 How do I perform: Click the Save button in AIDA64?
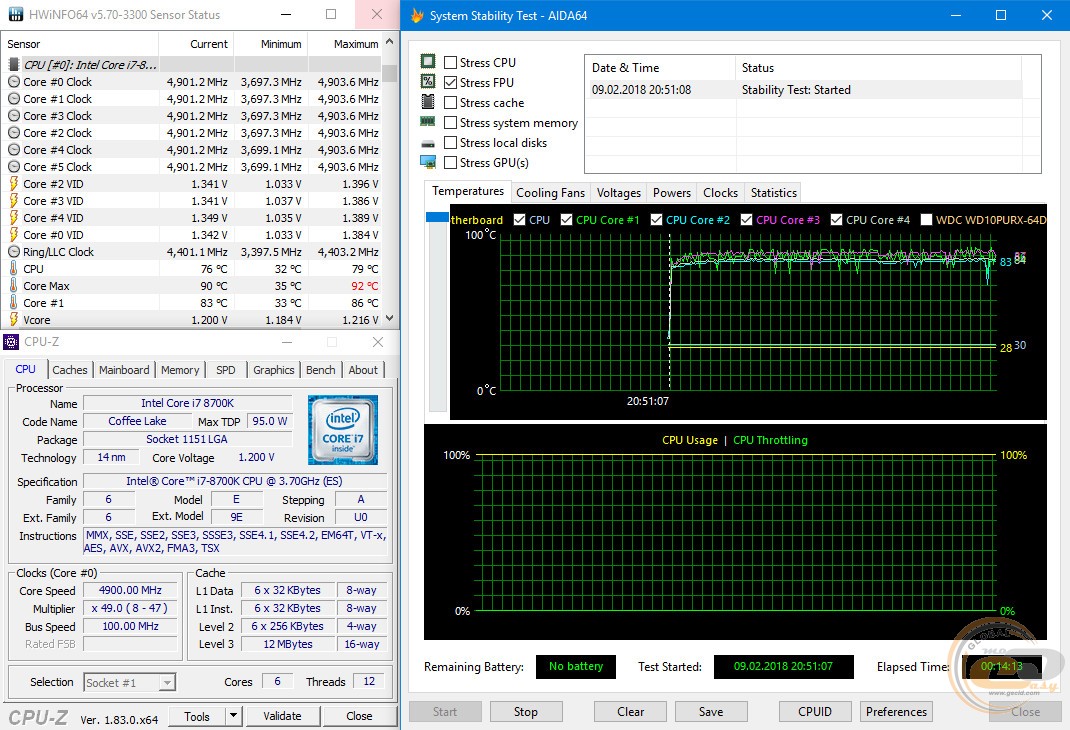[x=711, y=712]
